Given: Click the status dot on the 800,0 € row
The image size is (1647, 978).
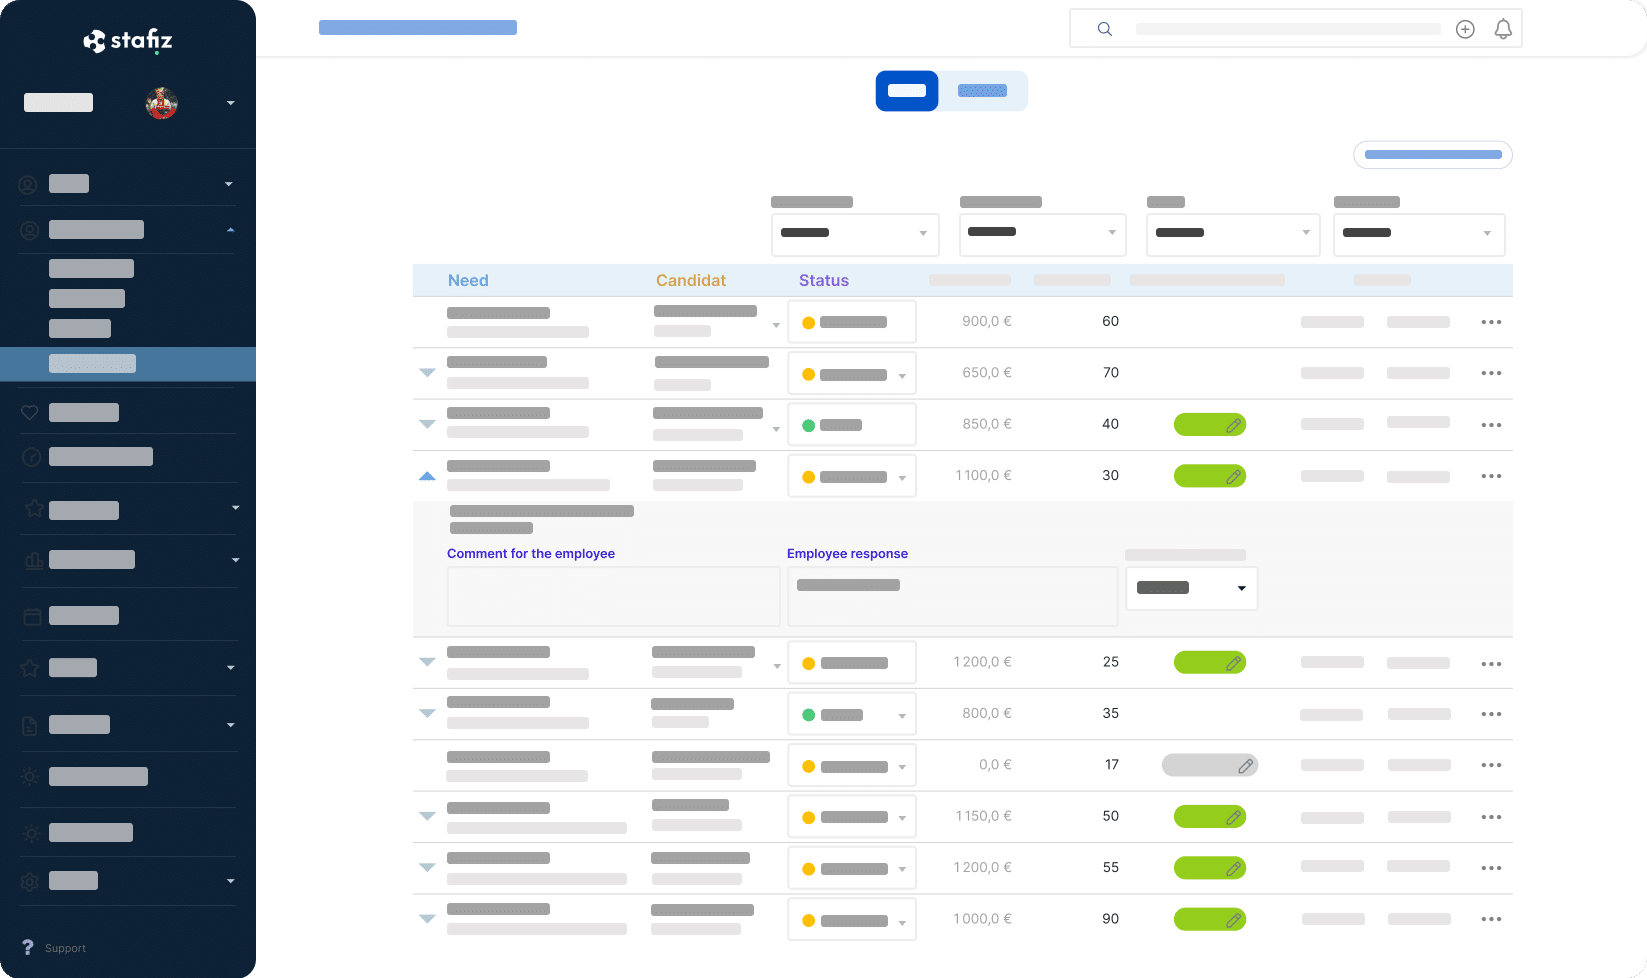Looking at the screenshot, I should (808, 714).
